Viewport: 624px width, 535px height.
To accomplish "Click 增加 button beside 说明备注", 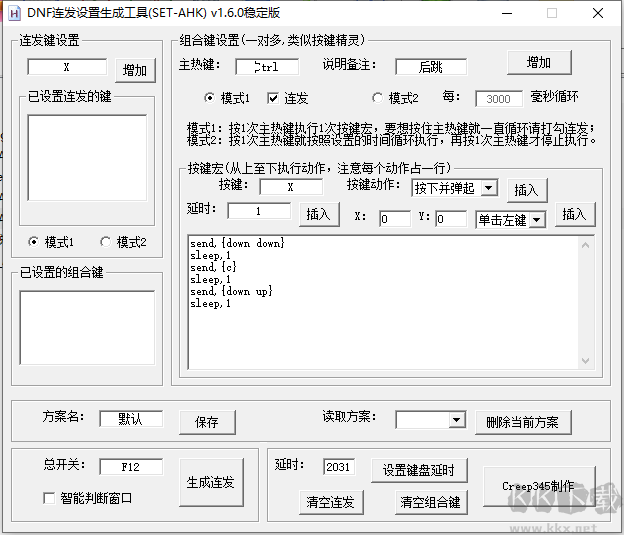I will click(x=538, y=62).
